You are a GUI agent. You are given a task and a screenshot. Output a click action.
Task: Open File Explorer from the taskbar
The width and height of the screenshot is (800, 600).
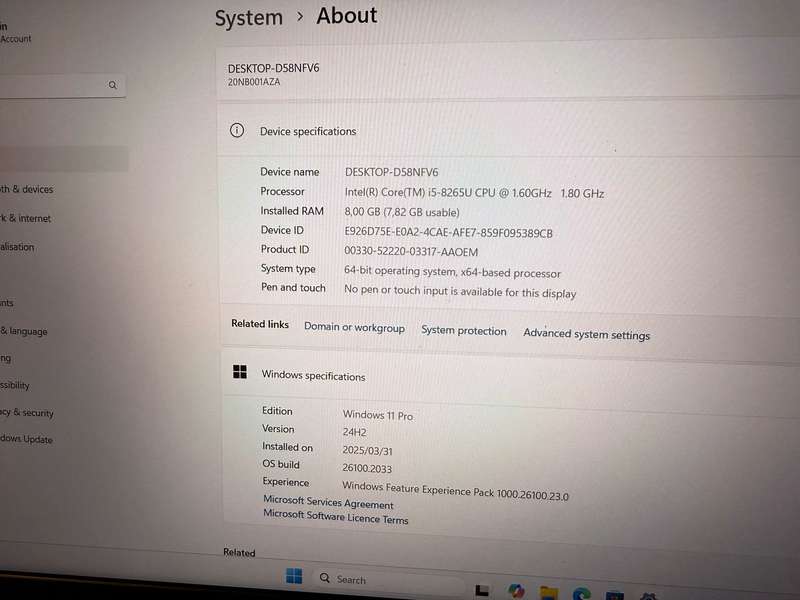pos(549,593)
